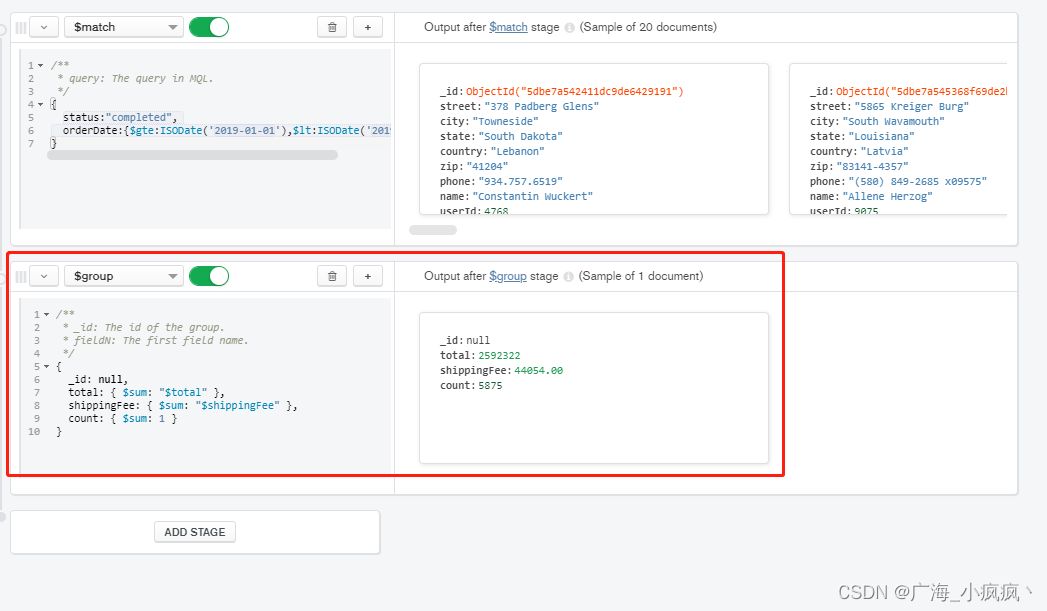
Task: Click the shippingFee $sum line in $group editor
Action: click(x=182, y=405)
